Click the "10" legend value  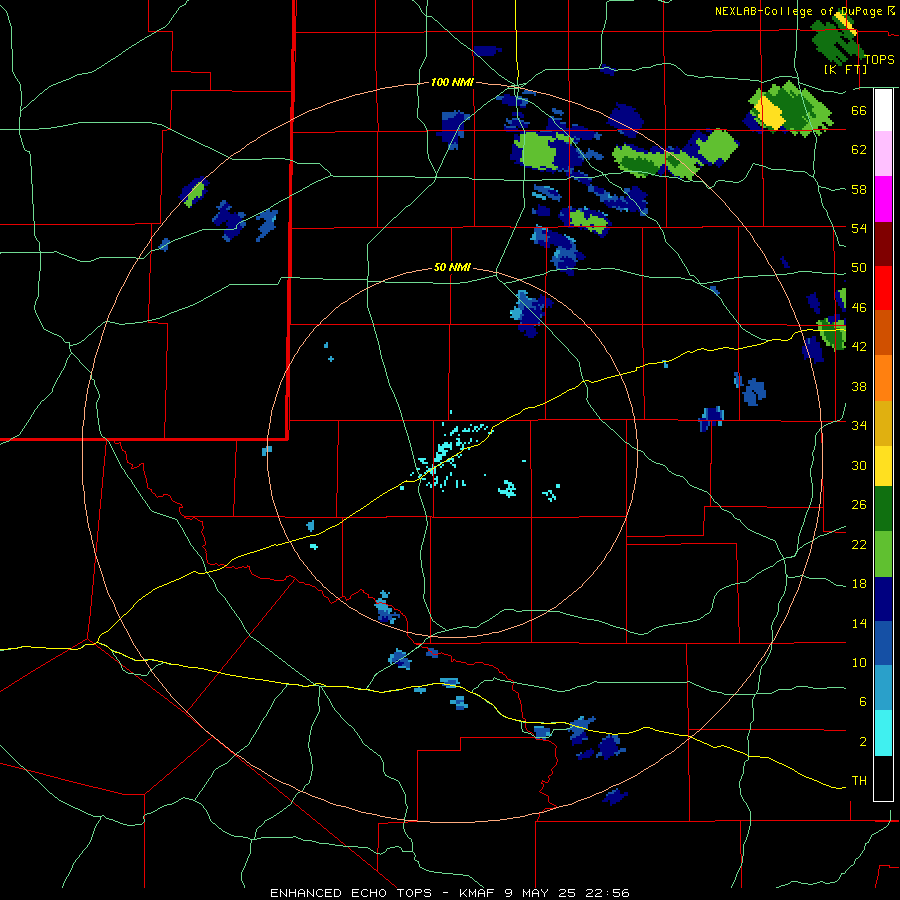[859, 663]
